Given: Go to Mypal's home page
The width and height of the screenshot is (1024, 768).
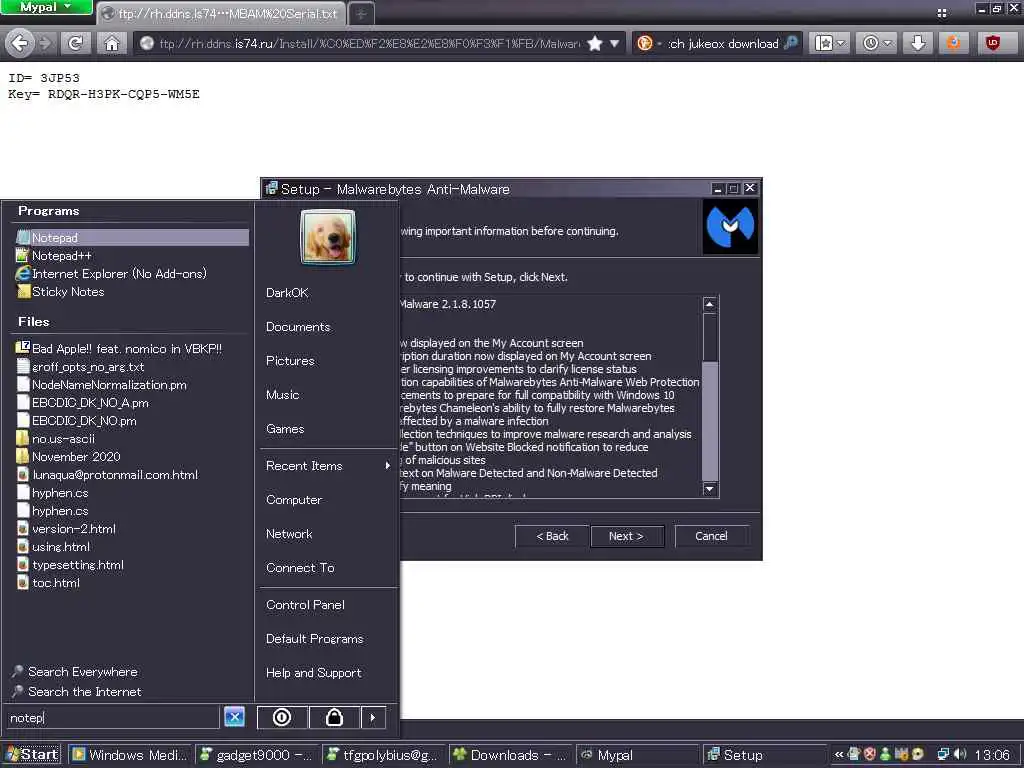Looking at the screenshot, I should [x=112, y=43].
